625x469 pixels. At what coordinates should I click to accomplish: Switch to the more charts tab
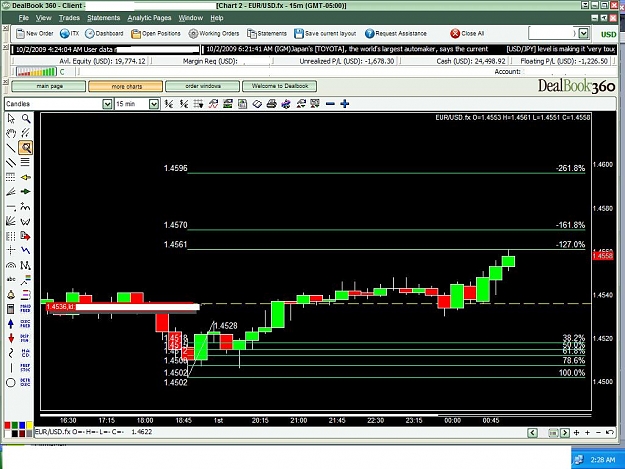(x=126, y=86)
